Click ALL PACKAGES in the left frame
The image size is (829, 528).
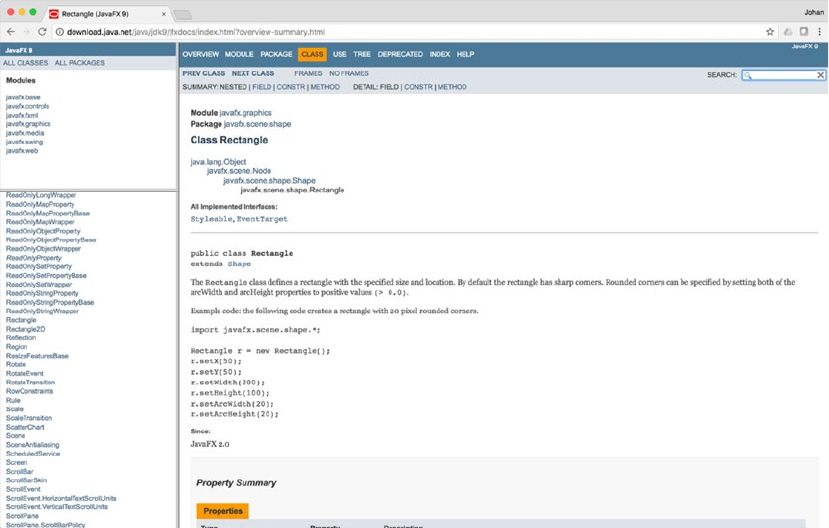[x=80, y=62]
